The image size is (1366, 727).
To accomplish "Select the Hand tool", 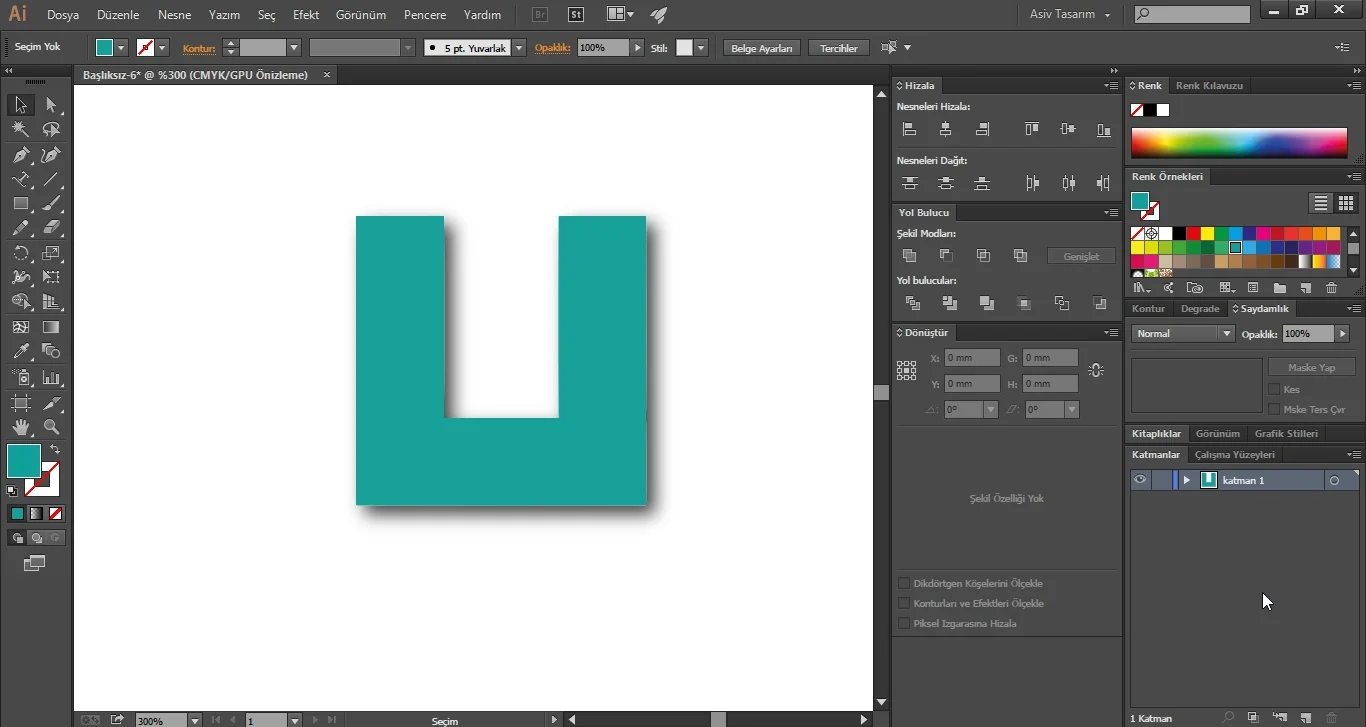I will pyautogui.click(x=20, y=427).
